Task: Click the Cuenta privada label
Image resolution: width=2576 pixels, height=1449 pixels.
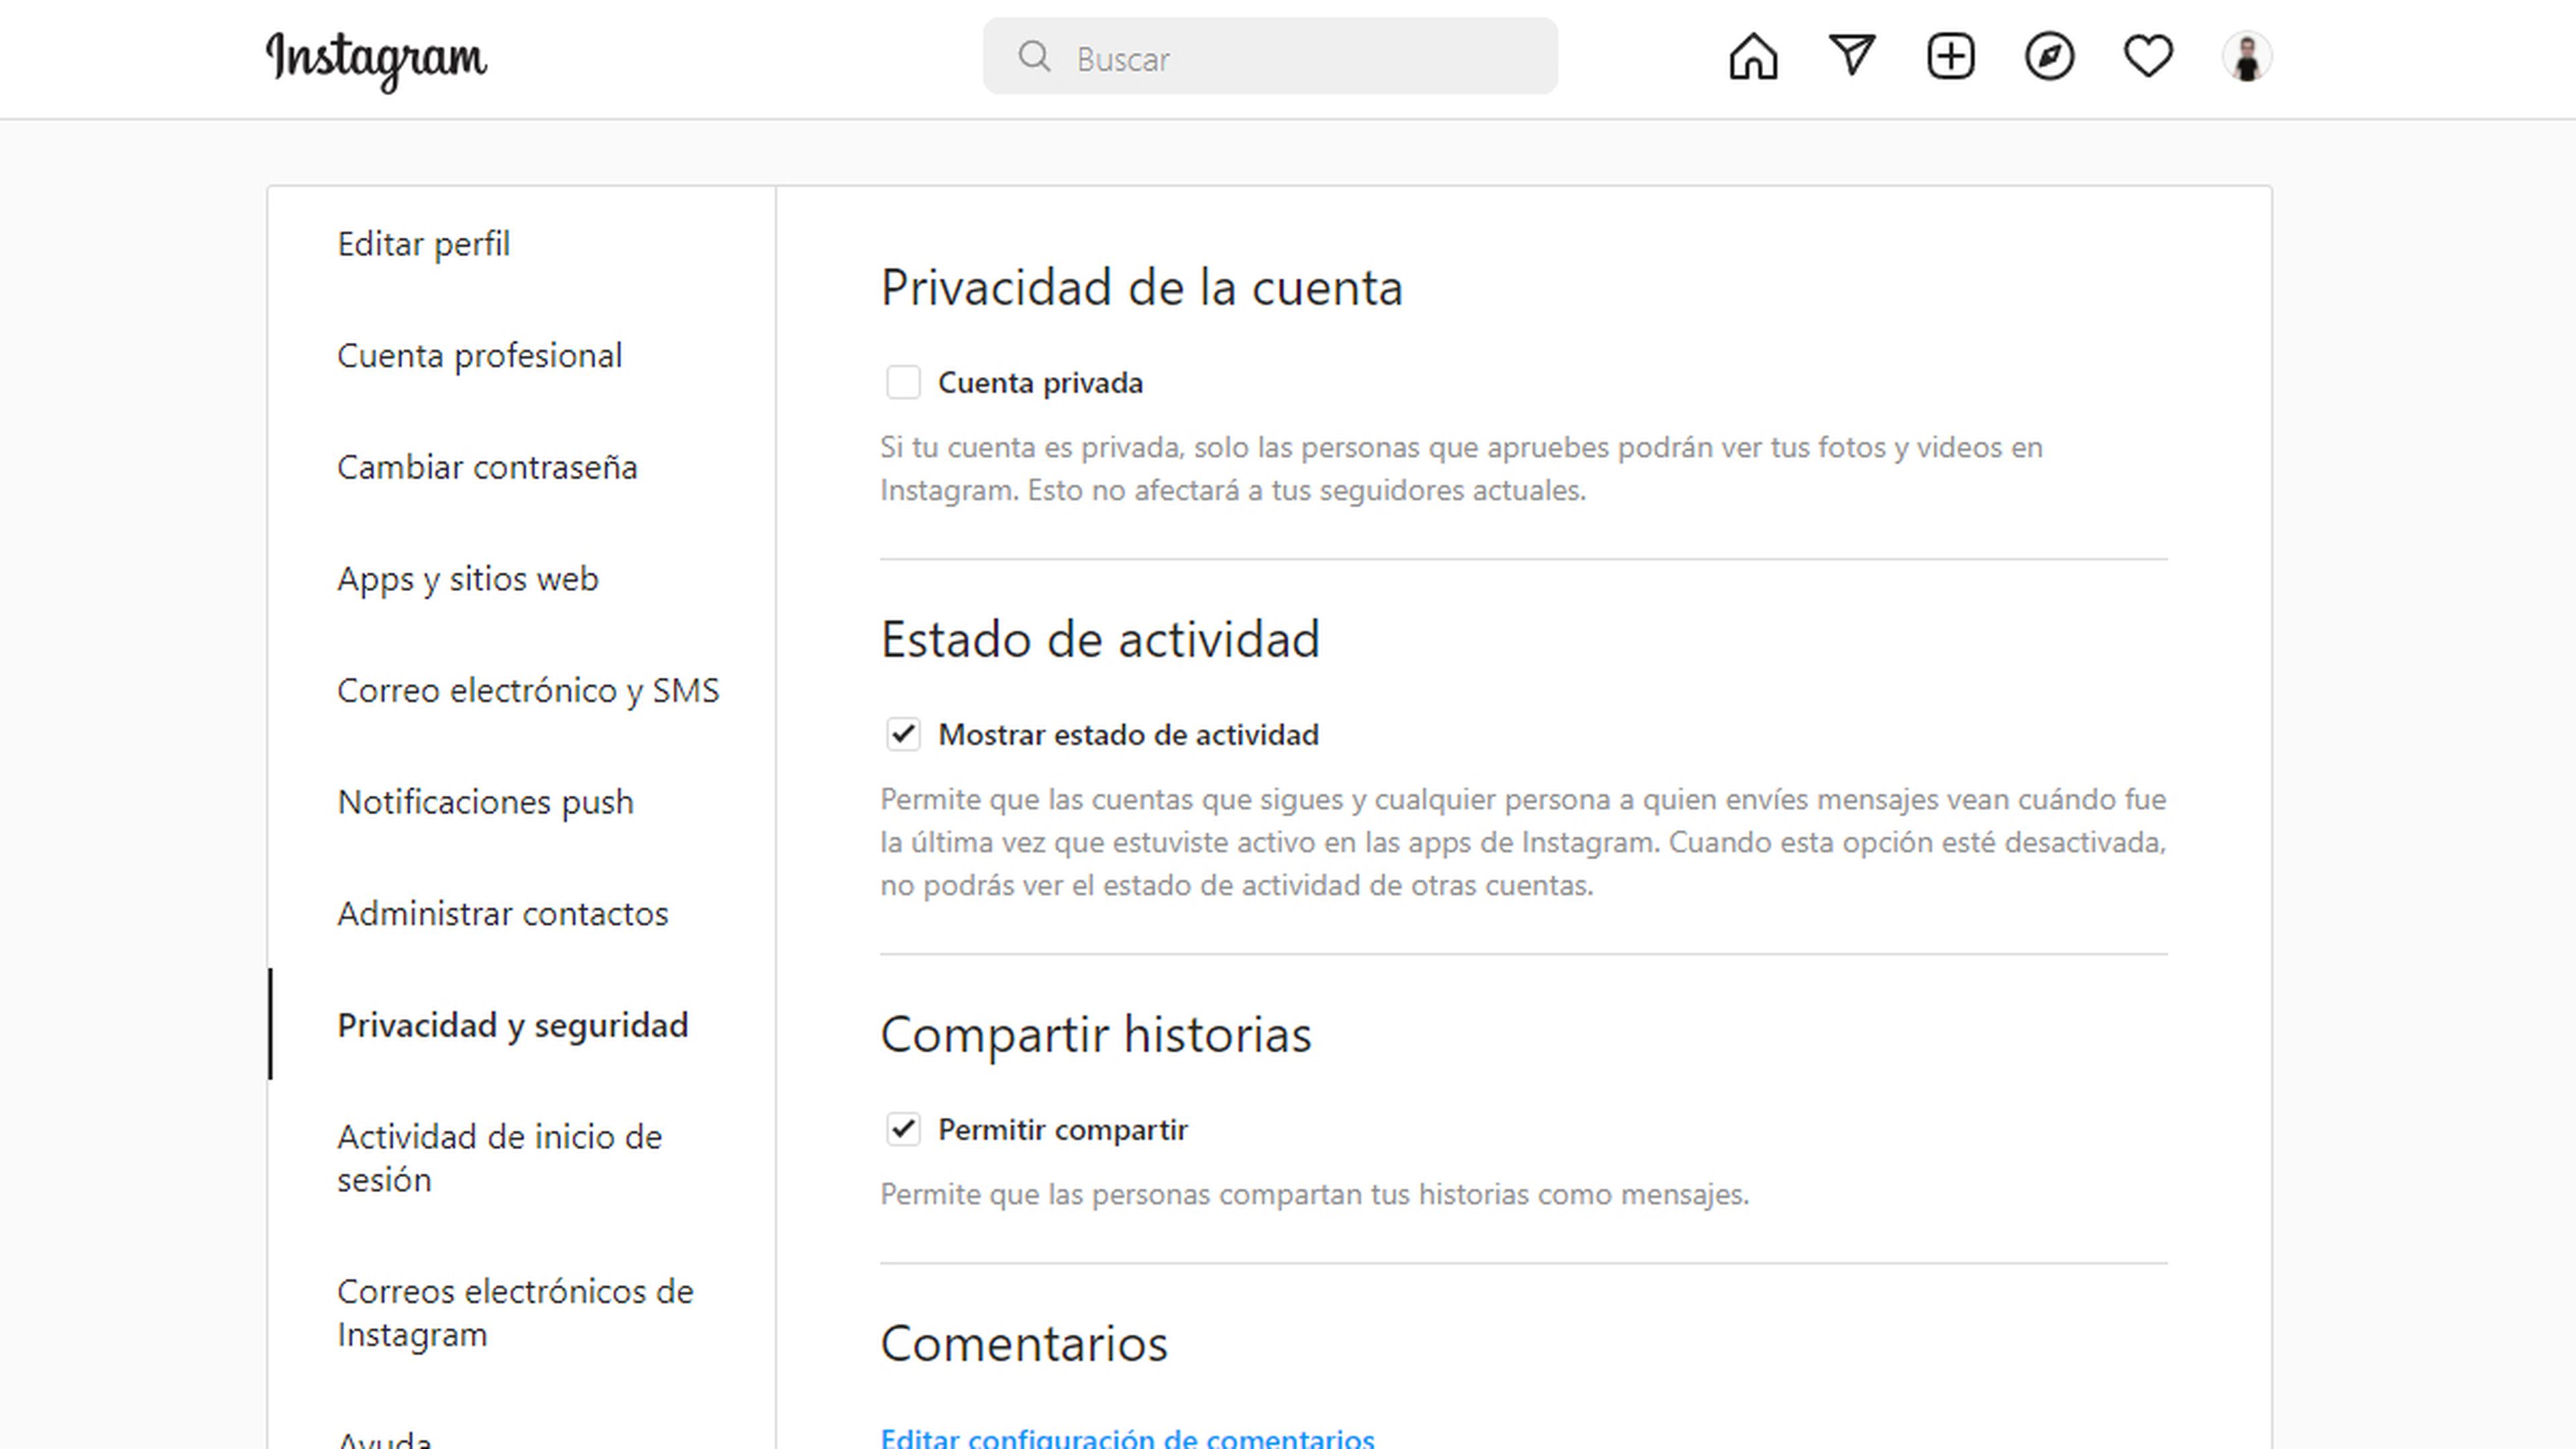Action: pyautogui.click(x=1040, y=382)
